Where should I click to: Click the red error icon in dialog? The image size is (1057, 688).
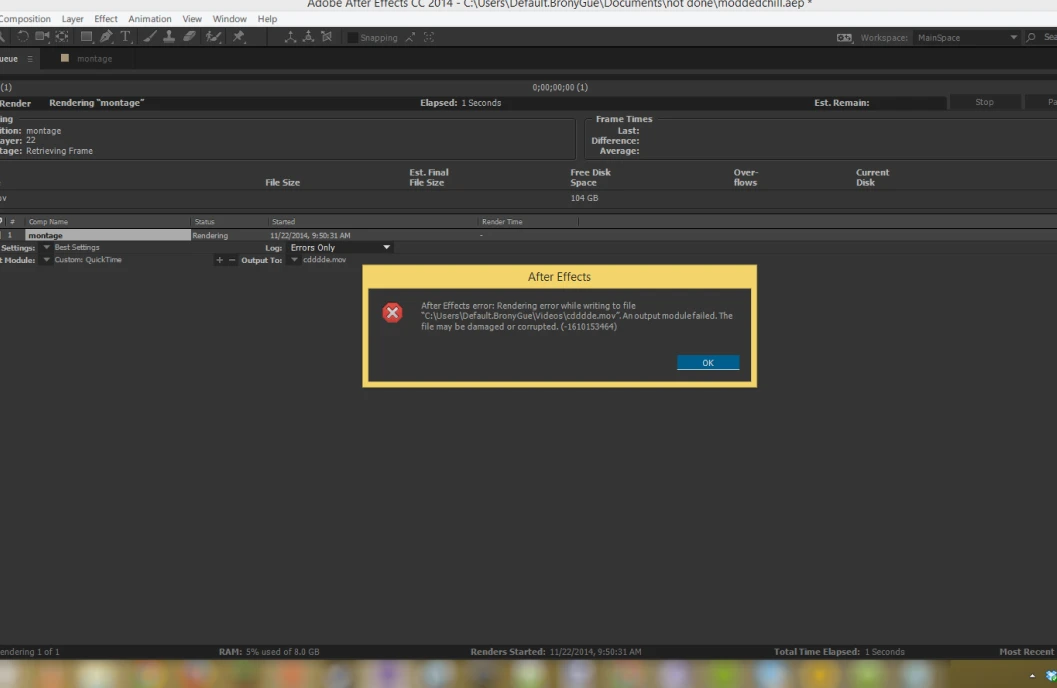392,313
